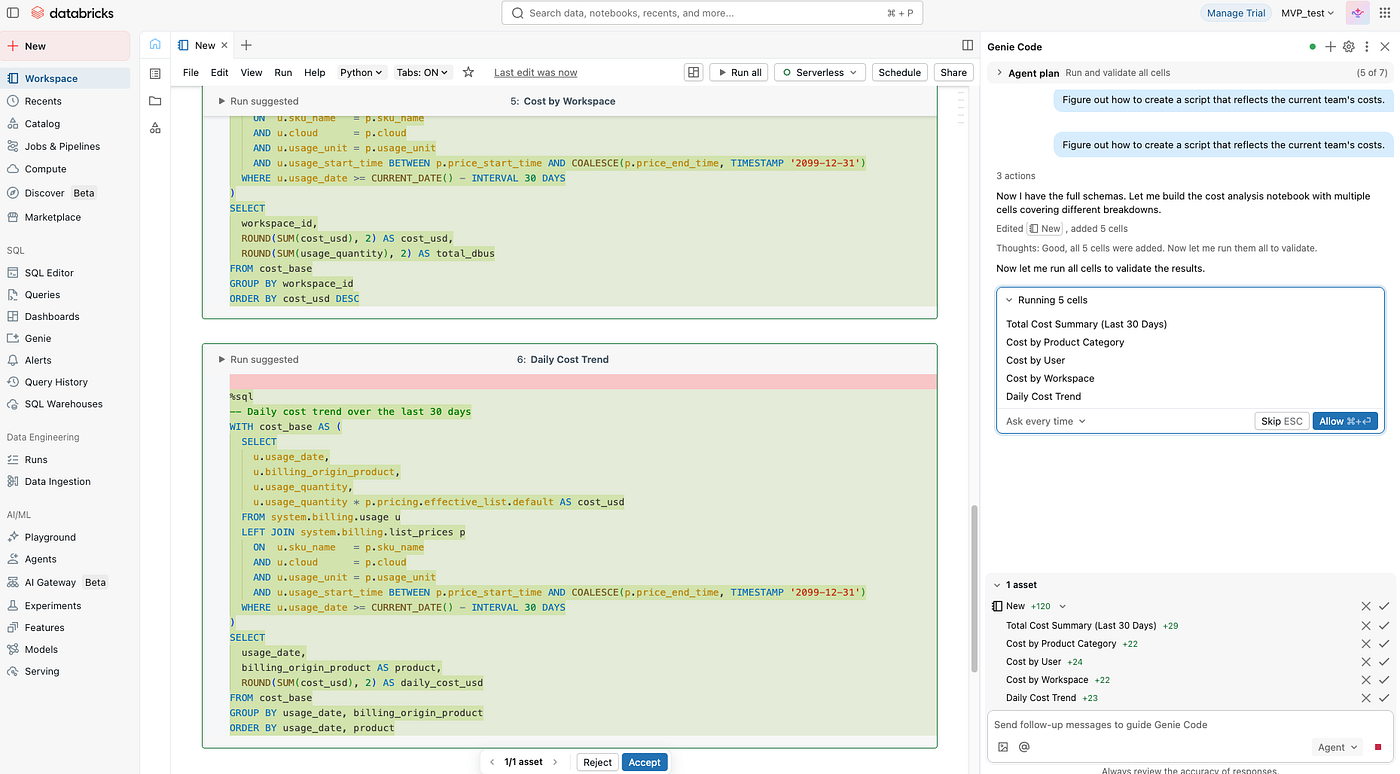The height and width of the screenshot is (774, 1400).
Task: Expand the Agent plan section
Action: (x=999, y=73)
